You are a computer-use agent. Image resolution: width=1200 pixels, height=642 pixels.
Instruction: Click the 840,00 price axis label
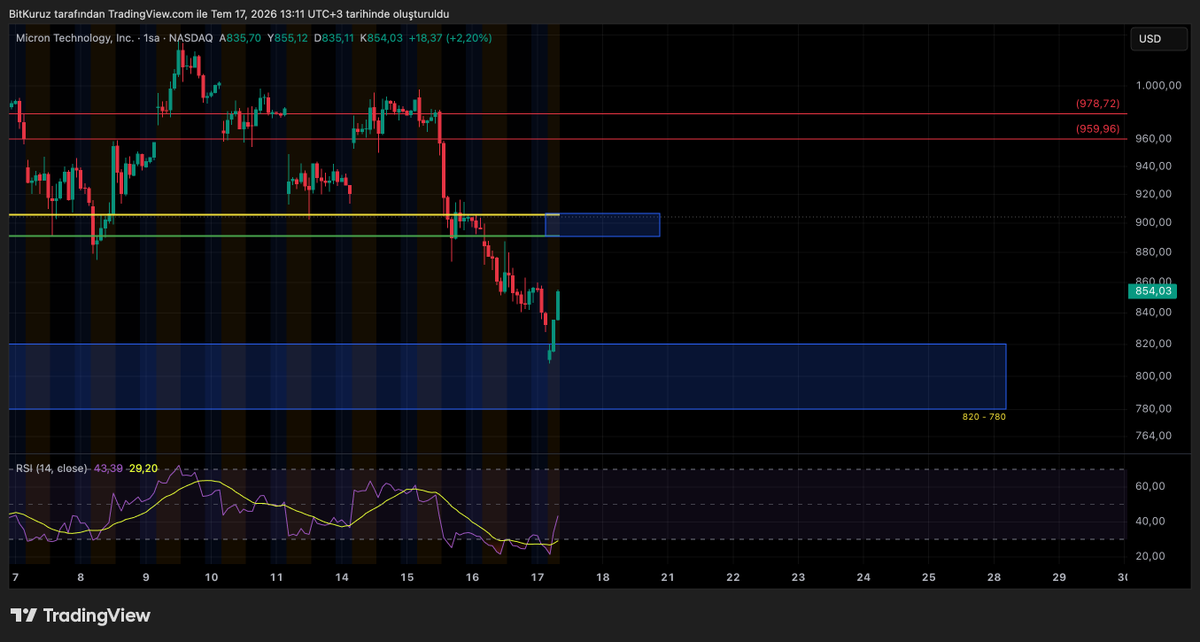point(1152,312)
